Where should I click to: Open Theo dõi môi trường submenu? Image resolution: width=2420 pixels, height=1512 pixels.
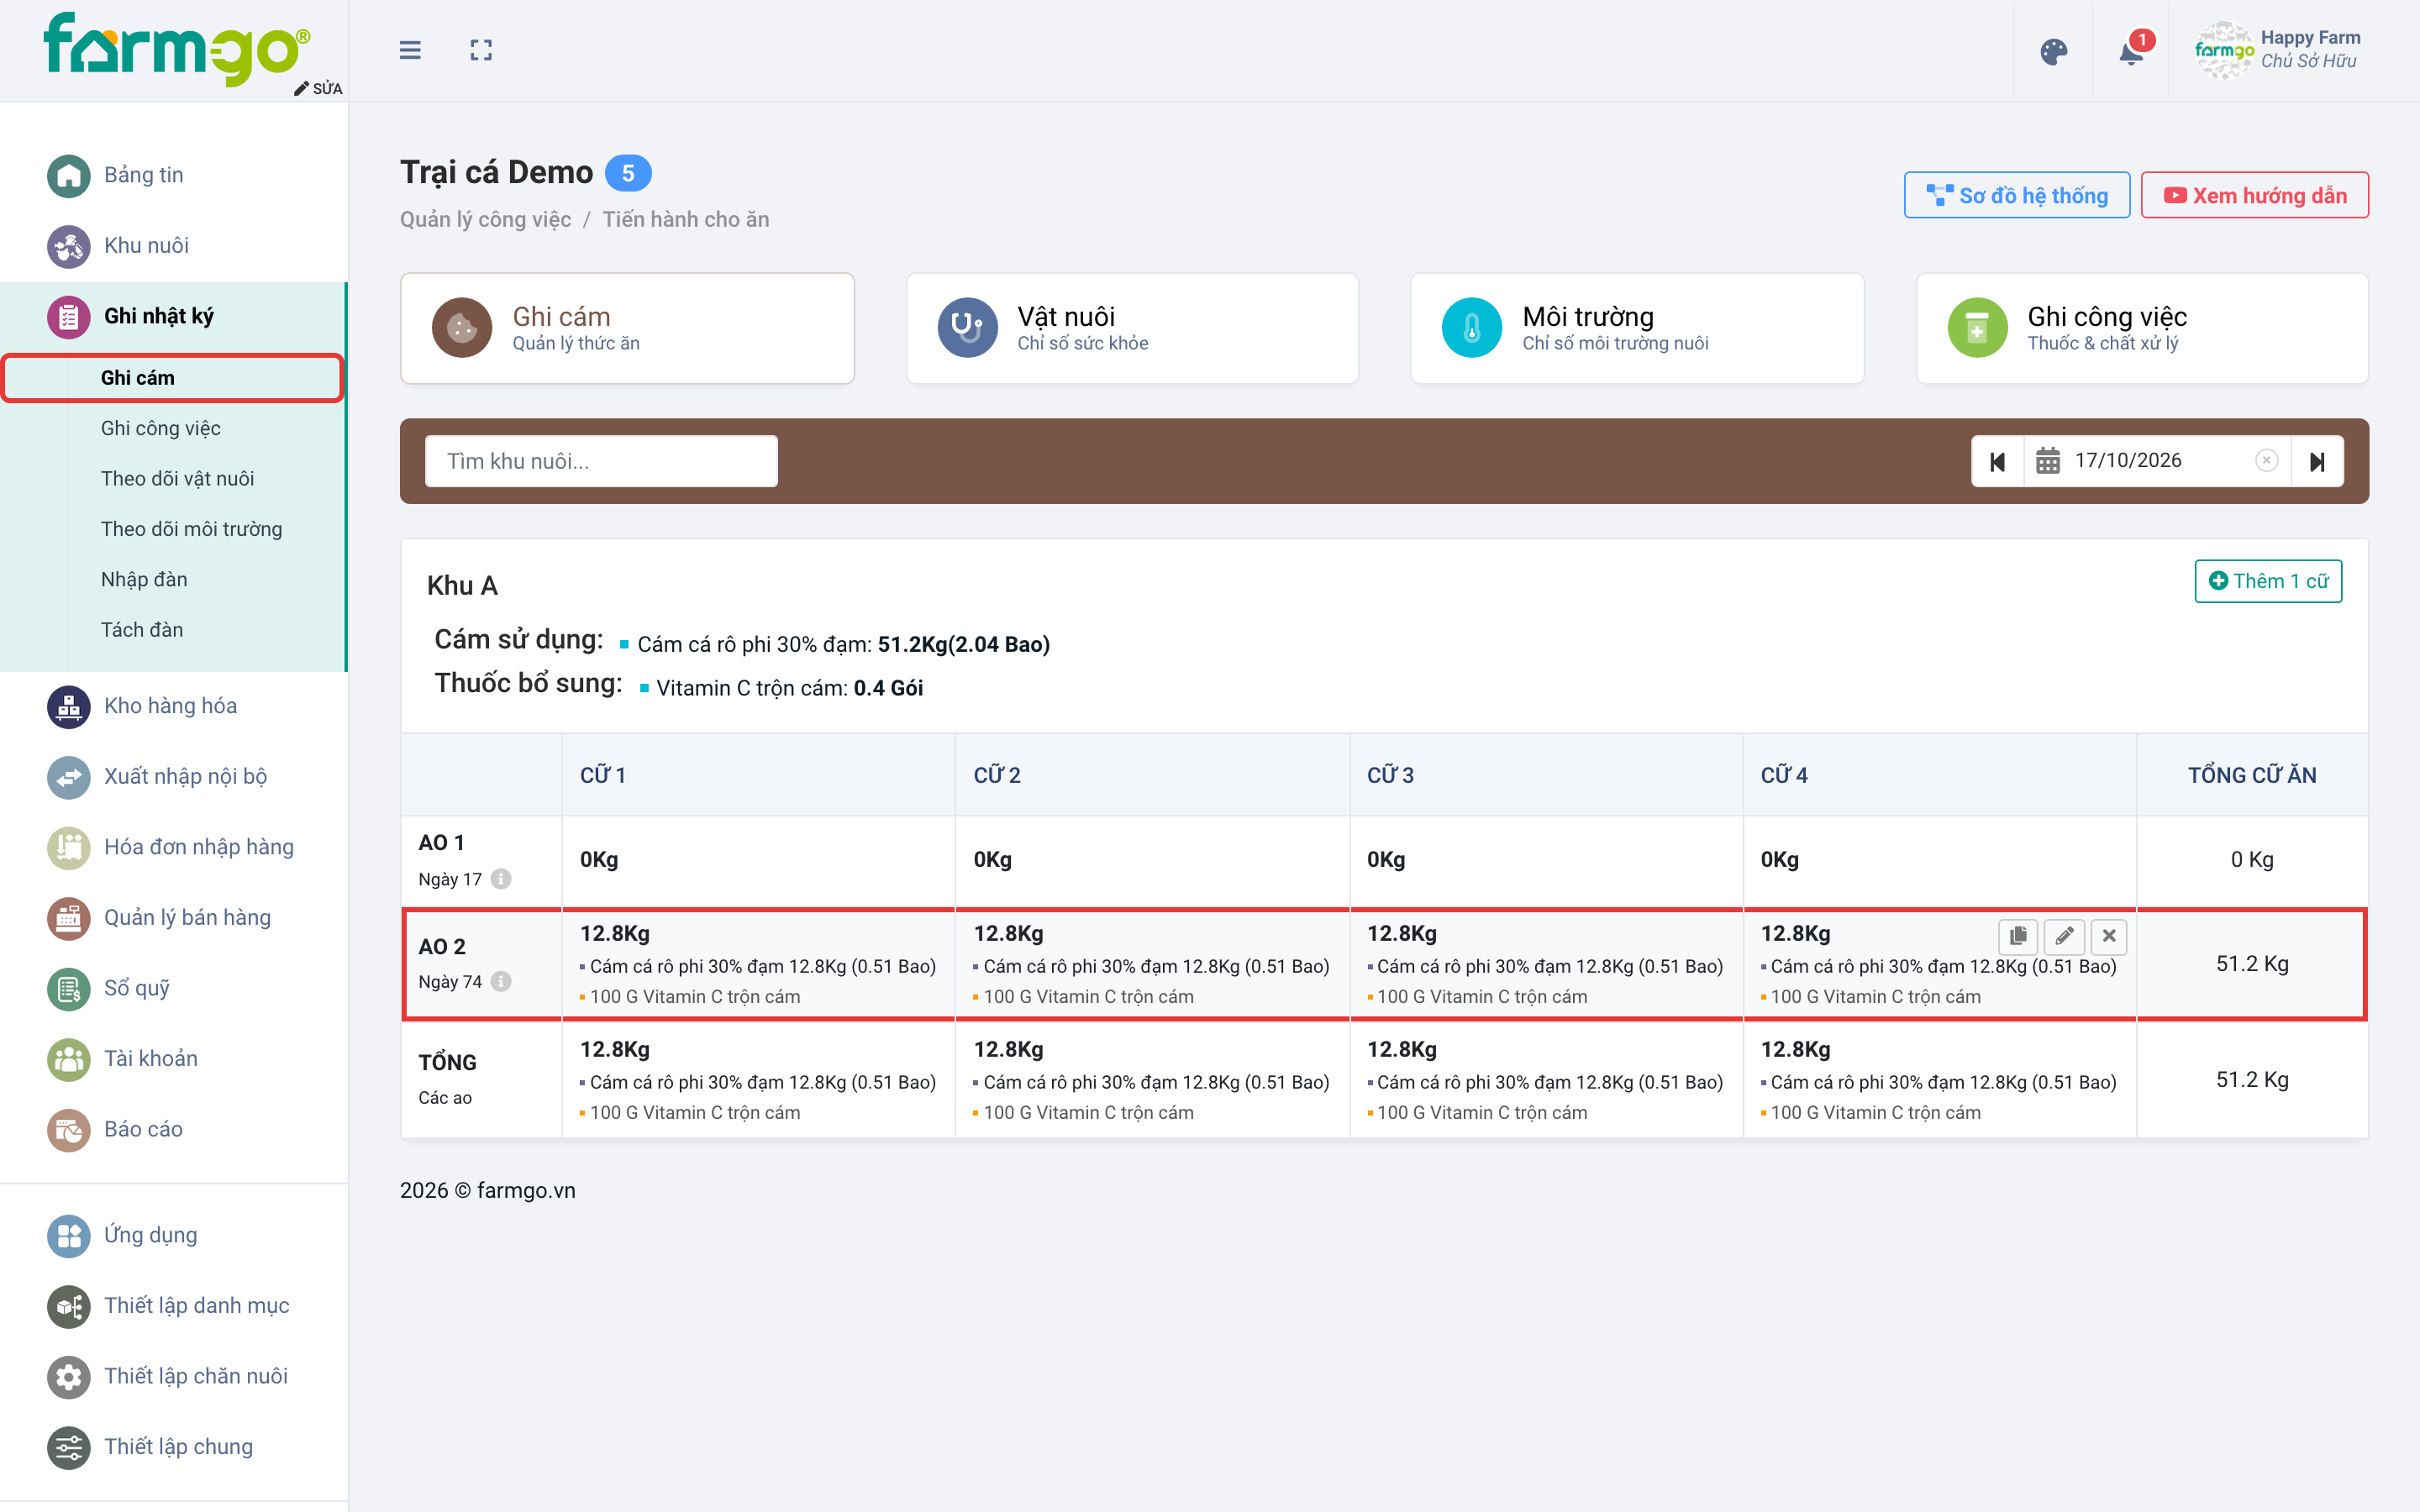click(191, 529)
